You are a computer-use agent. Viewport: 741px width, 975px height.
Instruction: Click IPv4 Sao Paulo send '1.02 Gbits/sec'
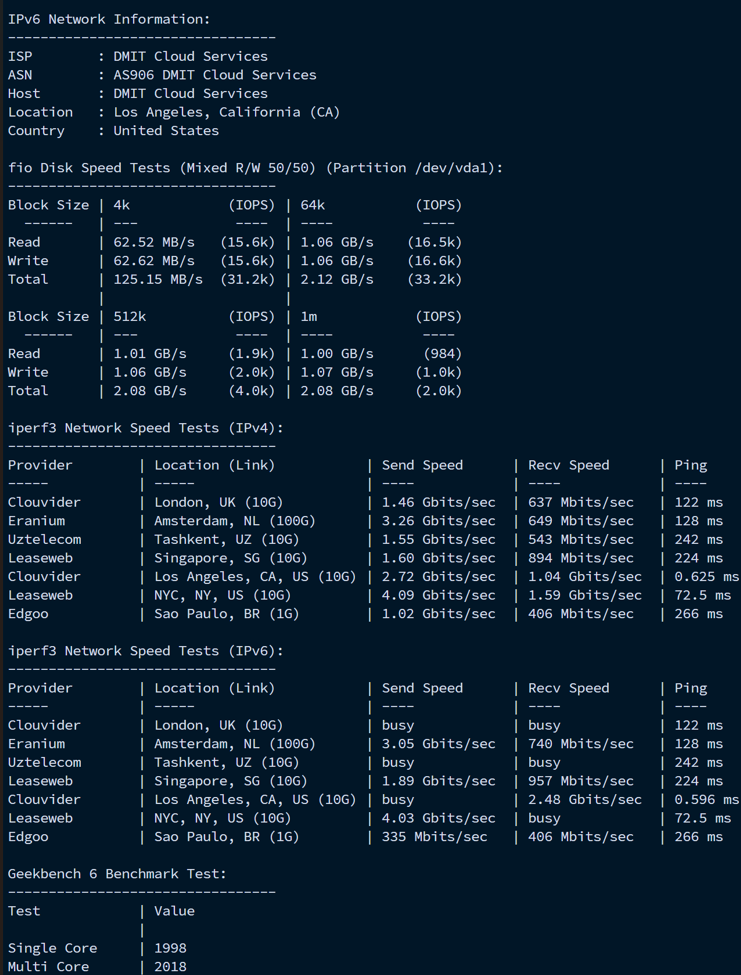tap(439, 614)
